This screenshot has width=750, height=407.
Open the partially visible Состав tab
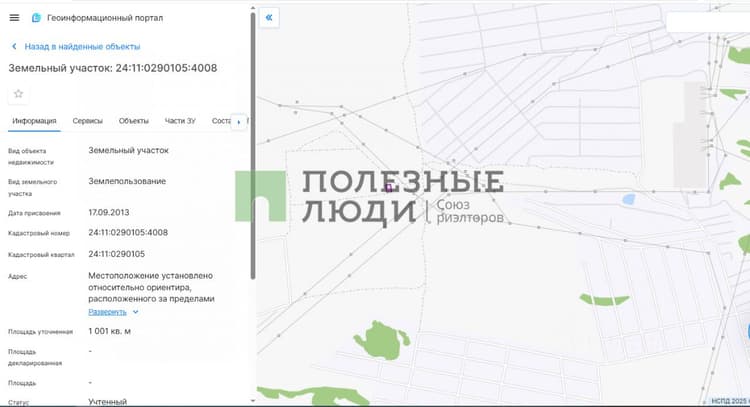pos(221,121)
